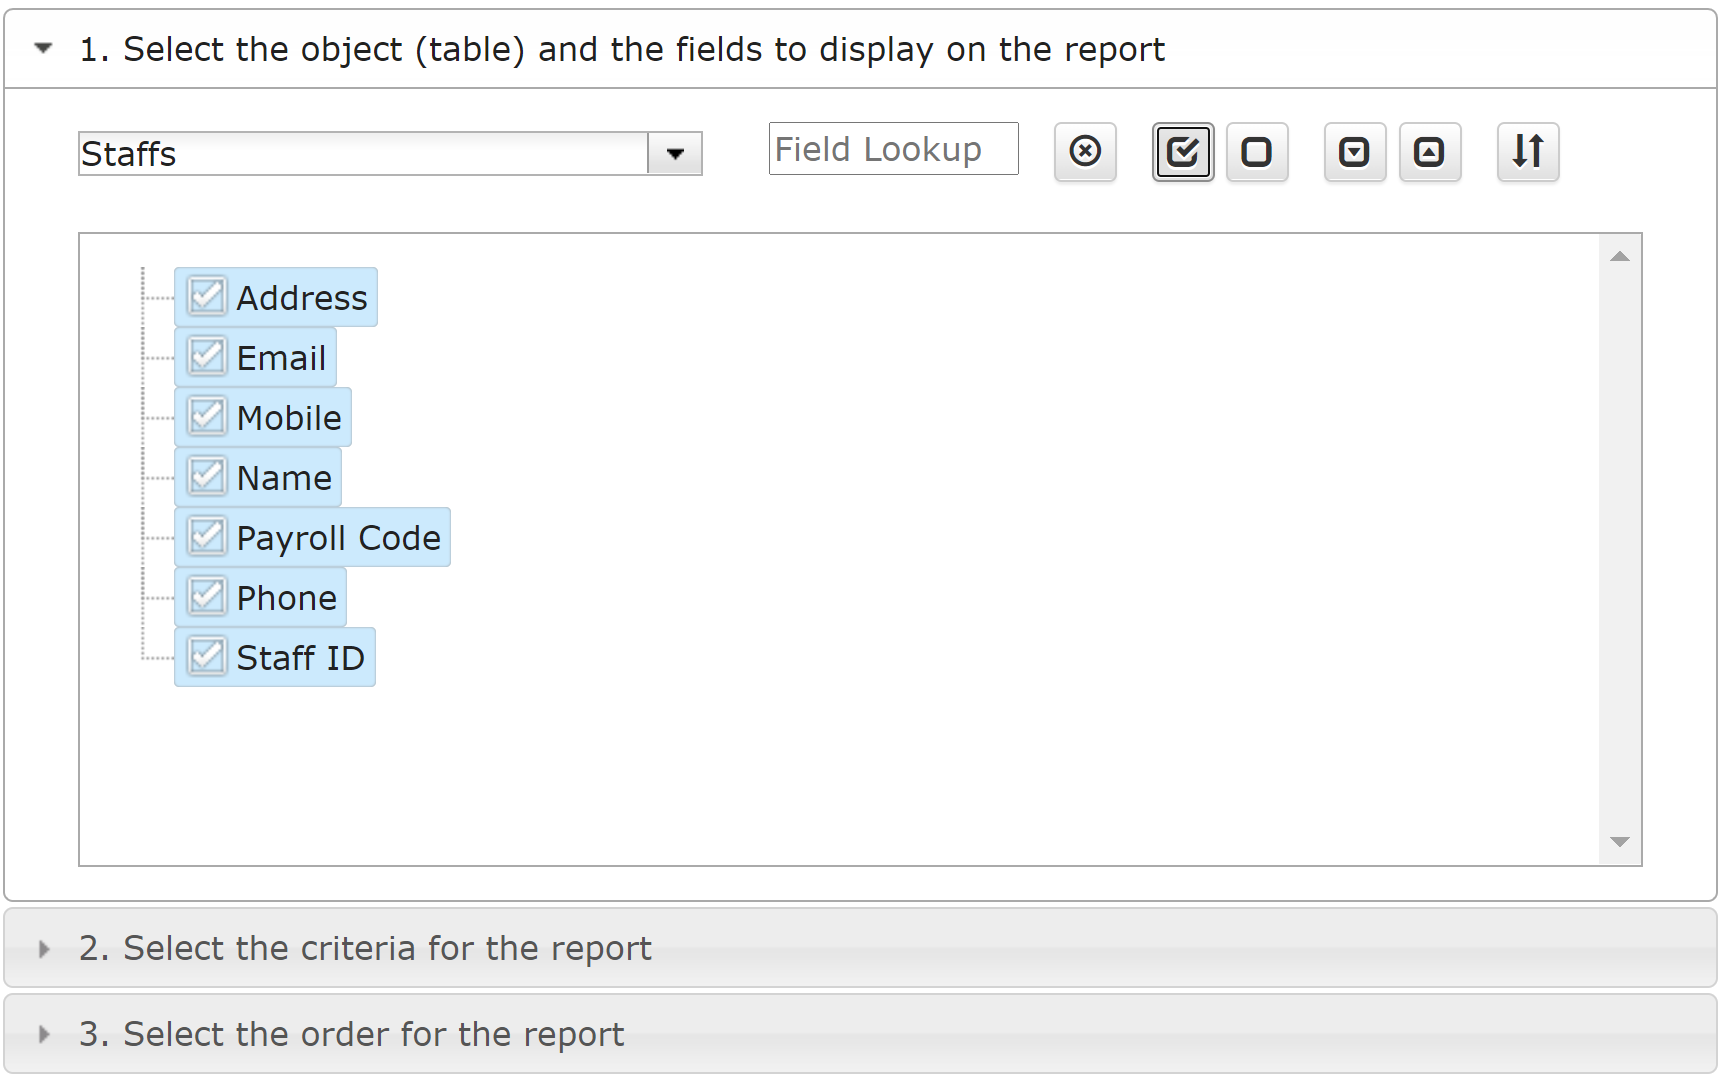Click the clear field lookup X icon
Image resolution: width=1723 pixels, height=1075 pixels.
click(1085, 152)
